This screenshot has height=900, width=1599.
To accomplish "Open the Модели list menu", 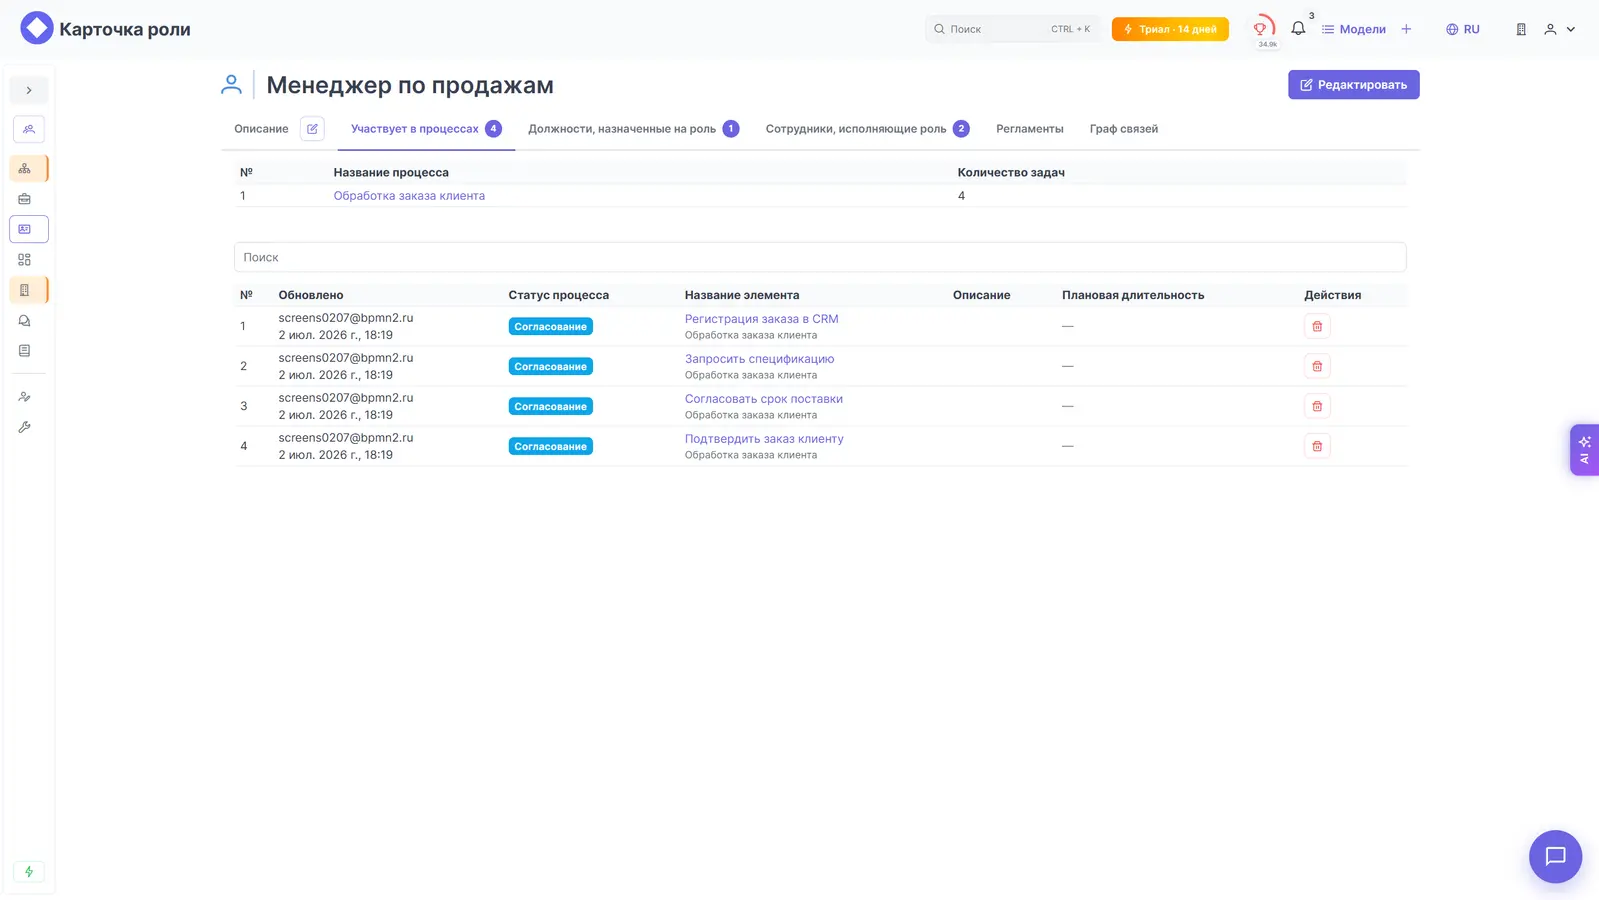I will [x=1354, y=29].
